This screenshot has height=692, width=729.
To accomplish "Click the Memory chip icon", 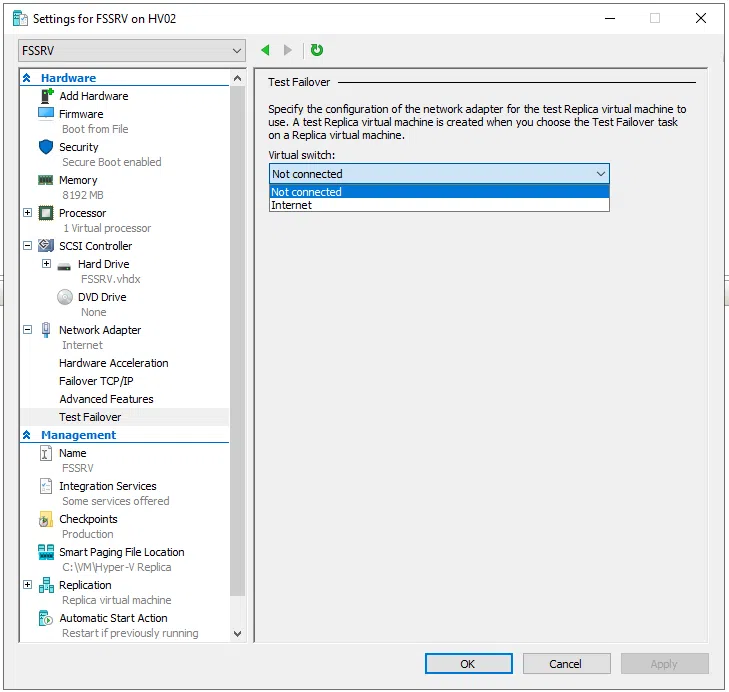I will [46, 180].
